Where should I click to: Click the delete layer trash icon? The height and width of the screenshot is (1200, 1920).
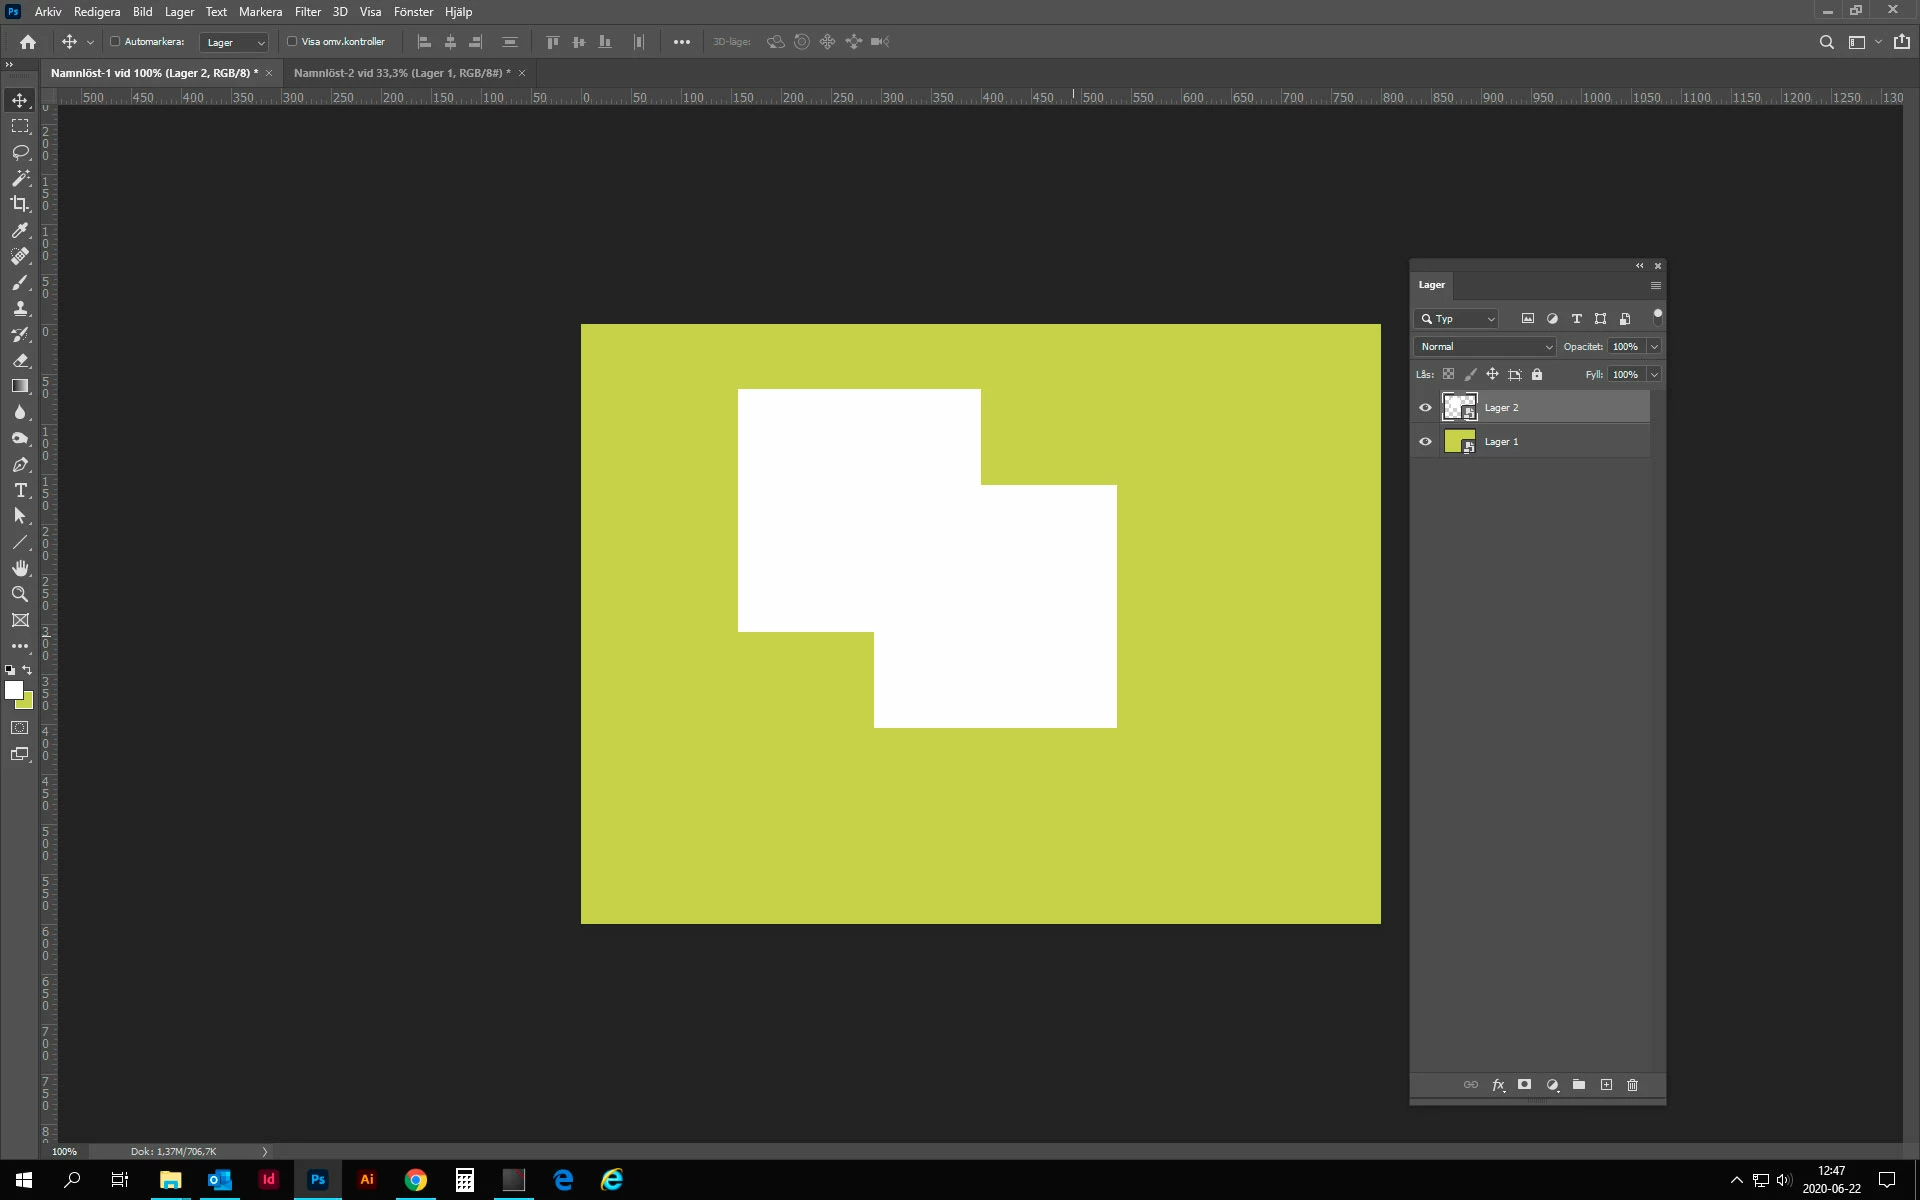pos(1632,1085)
